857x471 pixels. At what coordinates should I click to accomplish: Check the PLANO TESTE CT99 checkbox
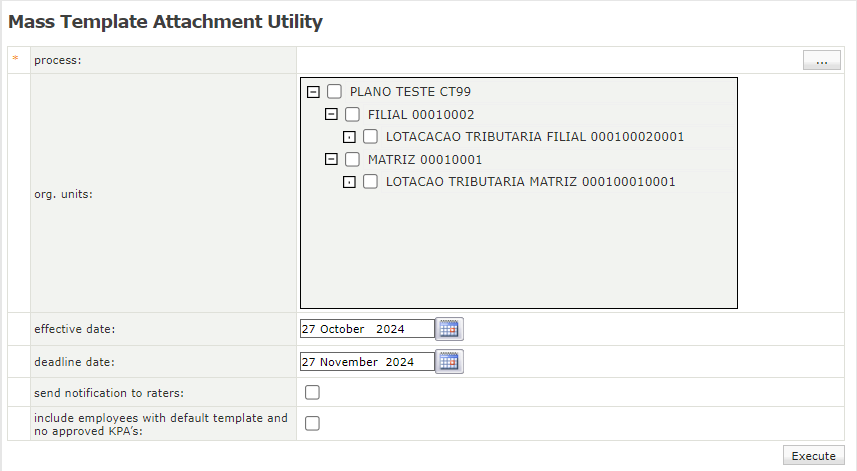click(335, 92)
